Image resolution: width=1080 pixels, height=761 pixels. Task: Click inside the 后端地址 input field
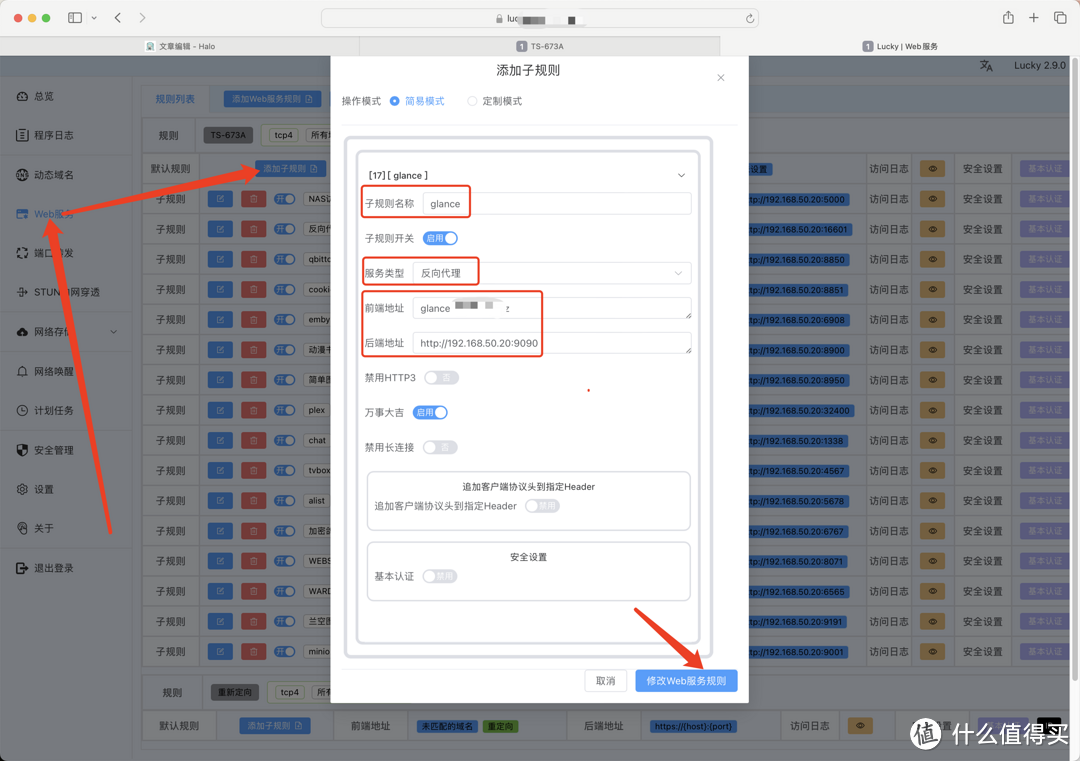coord(560,344)
